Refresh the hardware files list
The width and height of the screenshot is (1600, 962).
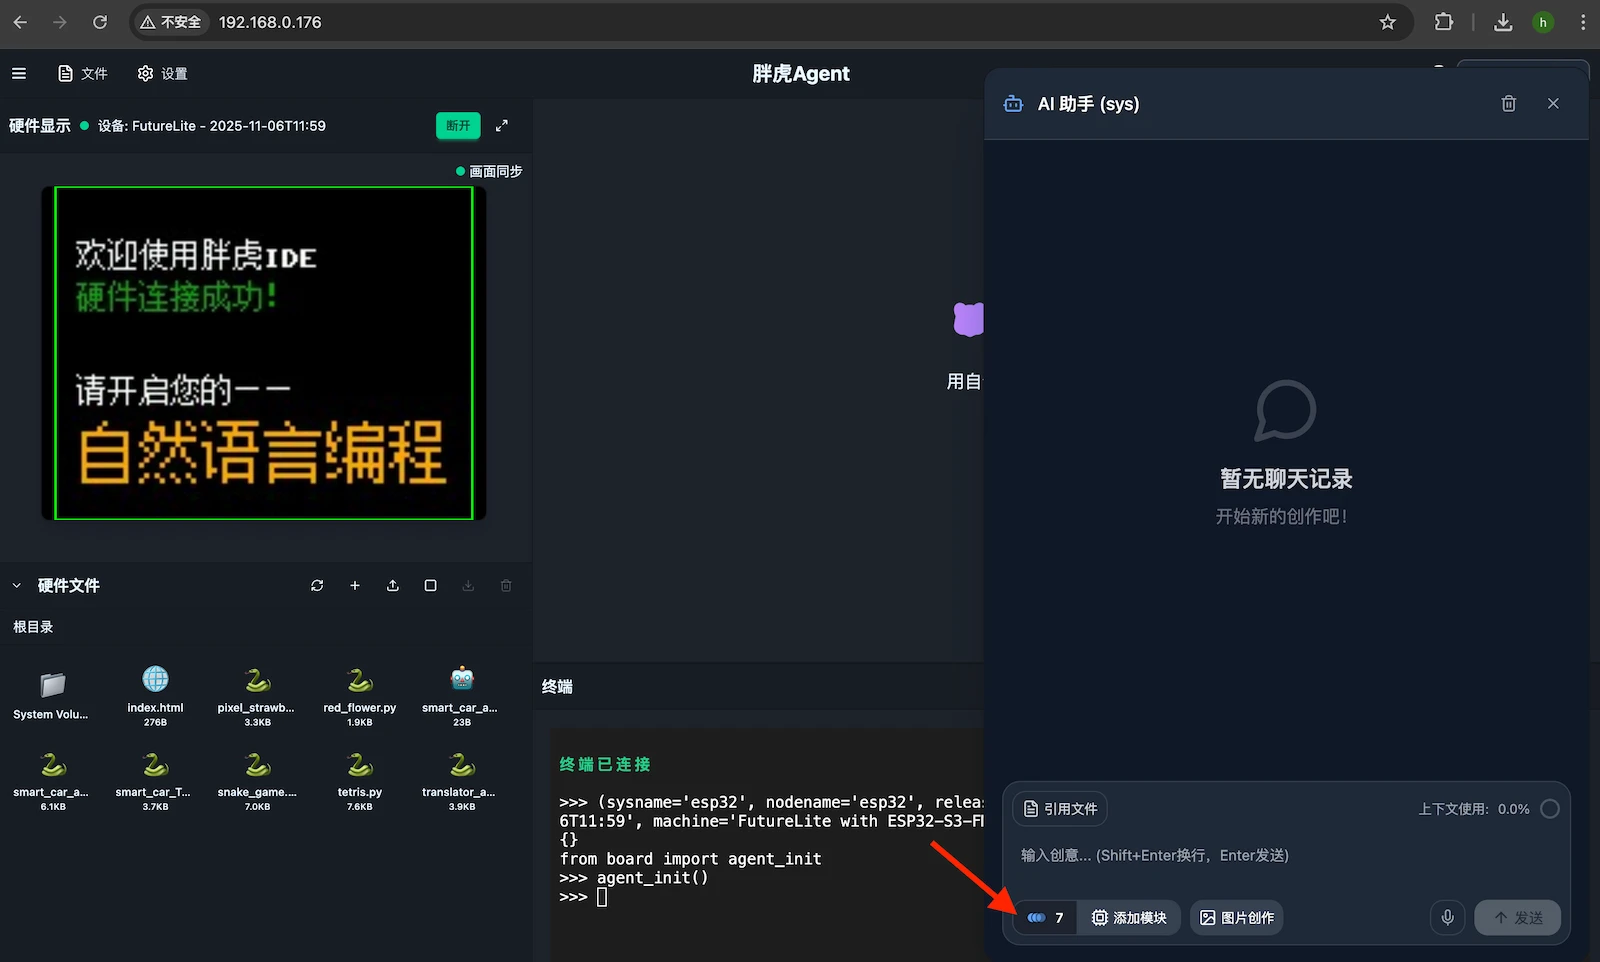[x=317, y=586]
